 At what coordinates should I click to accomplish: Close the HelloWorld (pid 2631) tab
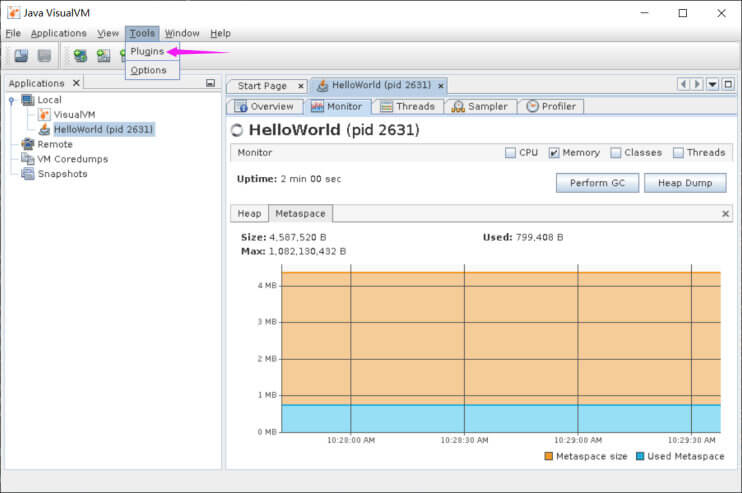[x=441, y=86]
